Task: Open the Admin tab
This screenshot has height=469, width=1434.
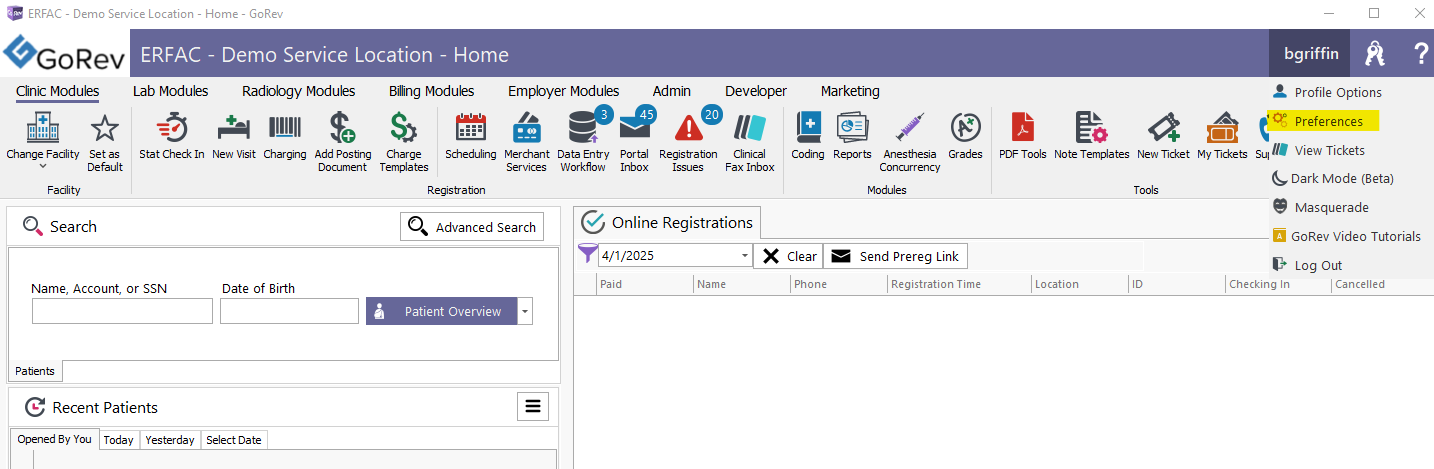Action: tap(672, 91)
